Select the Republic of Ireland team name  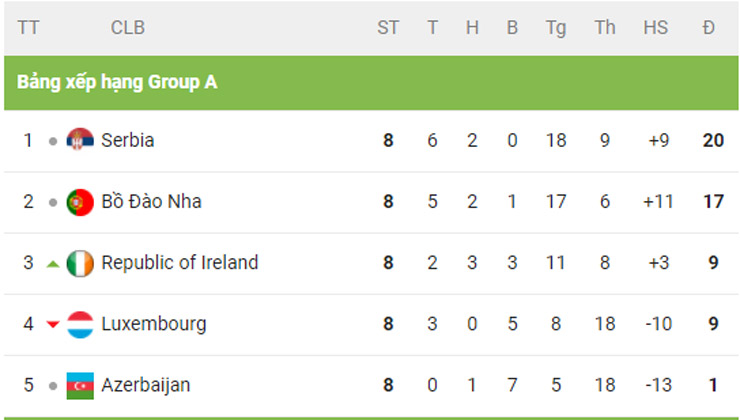[180, 263]
